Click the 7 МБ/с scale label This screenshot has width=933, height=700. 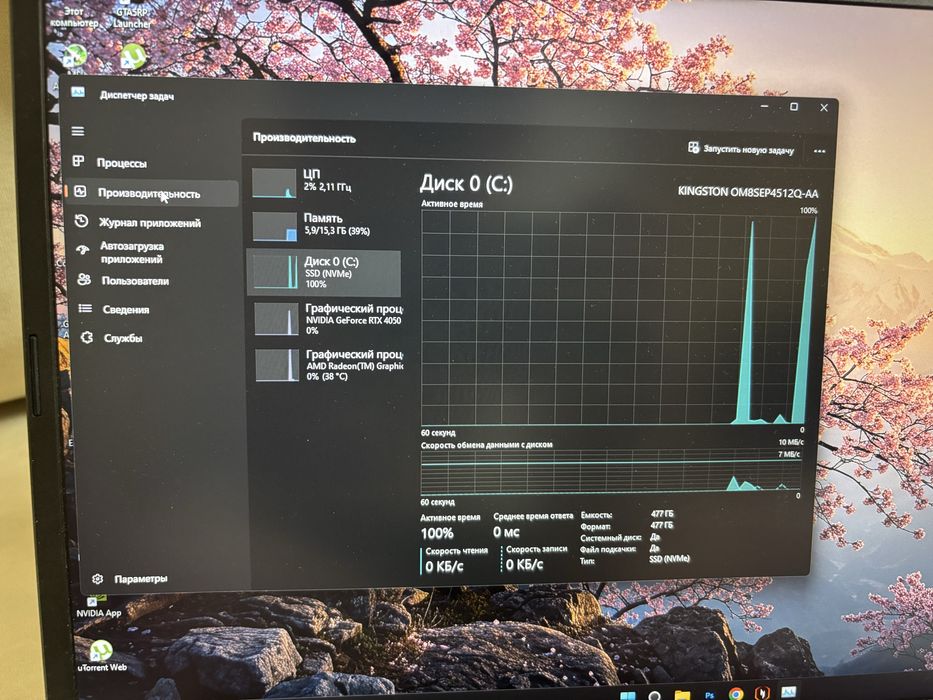click(x=788, y=454)
